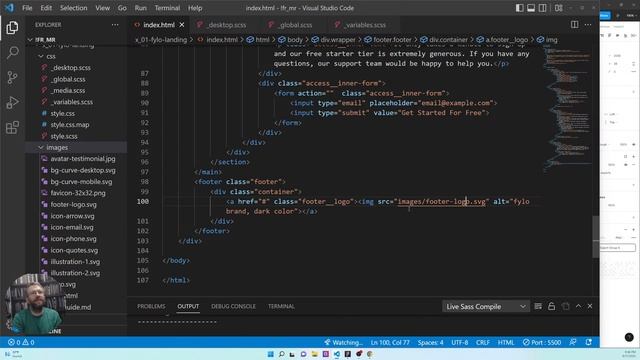Open the Selection menu
640x360 pixels.
point(73,8)
